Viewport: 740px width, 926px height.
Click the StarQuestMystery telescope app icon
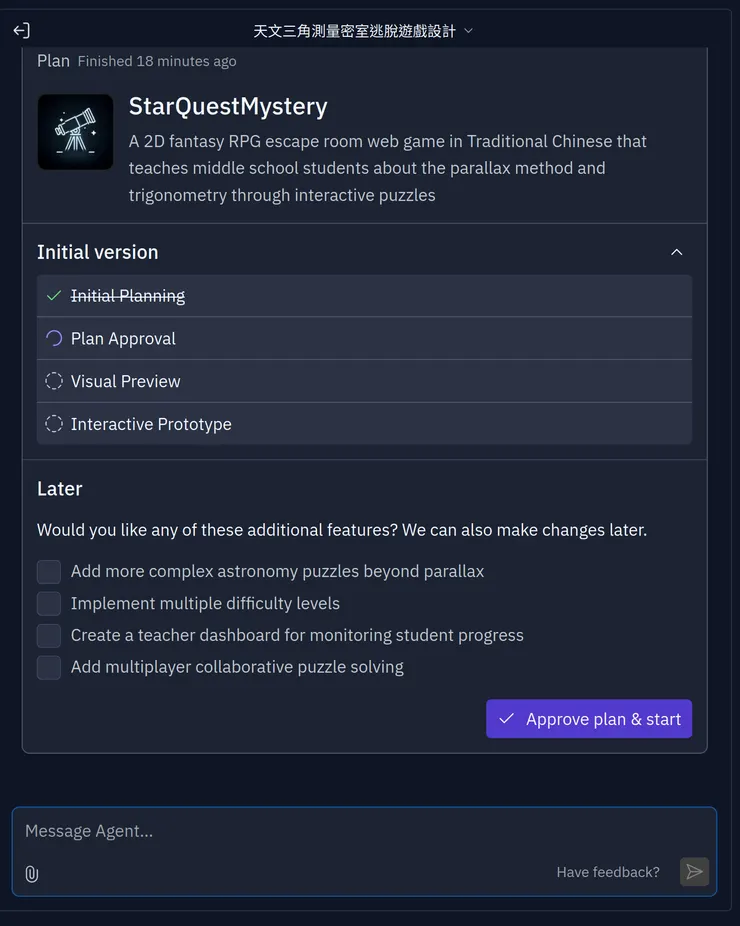pos(75,132)
